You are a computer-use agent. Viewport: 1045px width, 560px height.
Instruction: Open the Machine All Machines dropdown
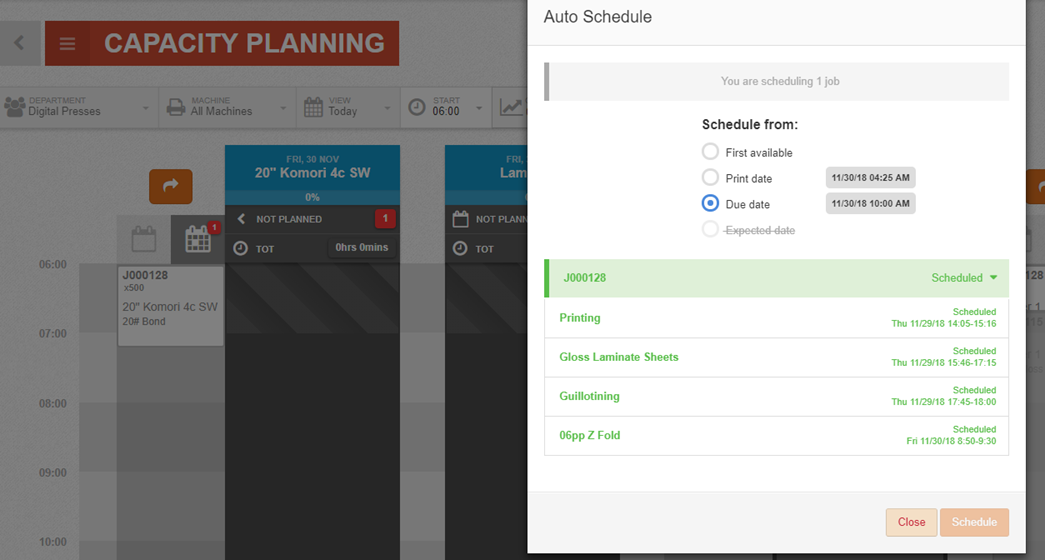click(x=227, y=107)
